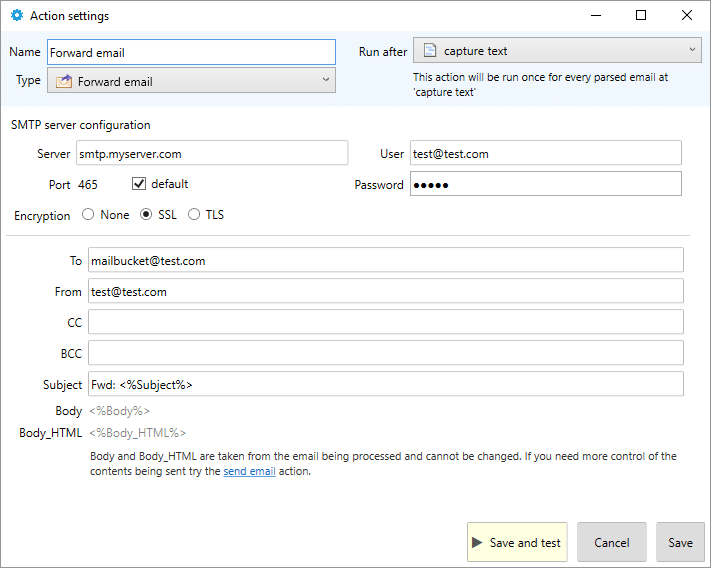The width and height of the screenshot is (711, 568).
Task: Click the User input field
Action: pyautogui.click(x=545, y=153)
